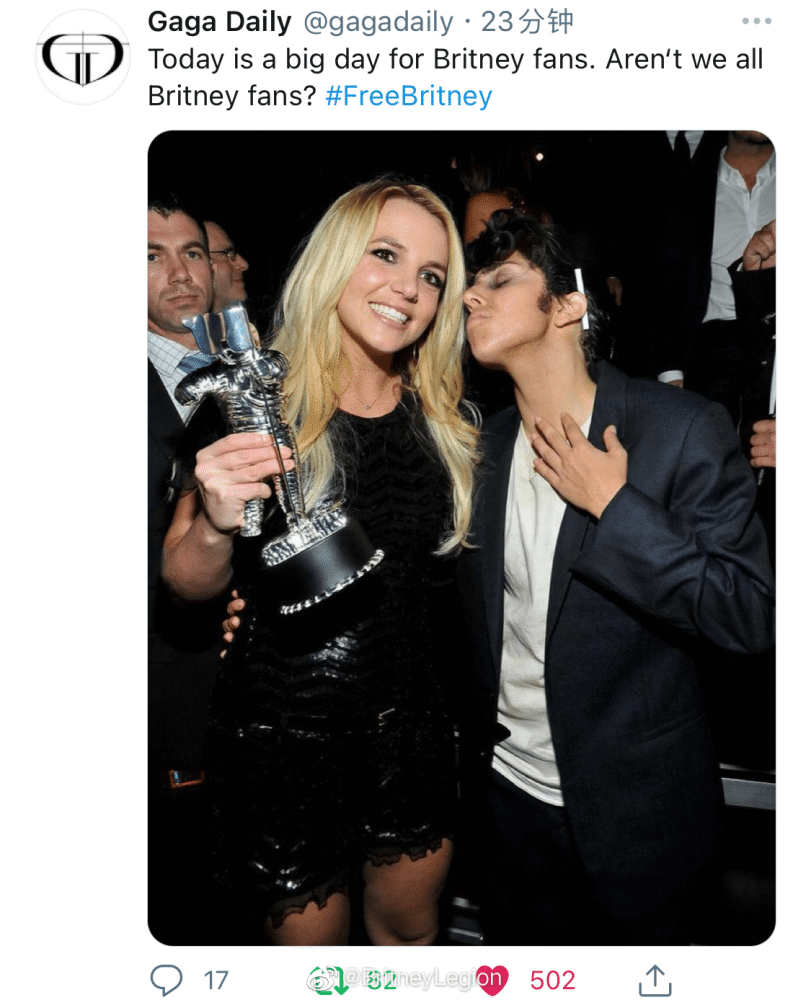Viewport: 811px width, 1000px height.
Task: Click the 17 replies count
Action: (x=216, y=980)
